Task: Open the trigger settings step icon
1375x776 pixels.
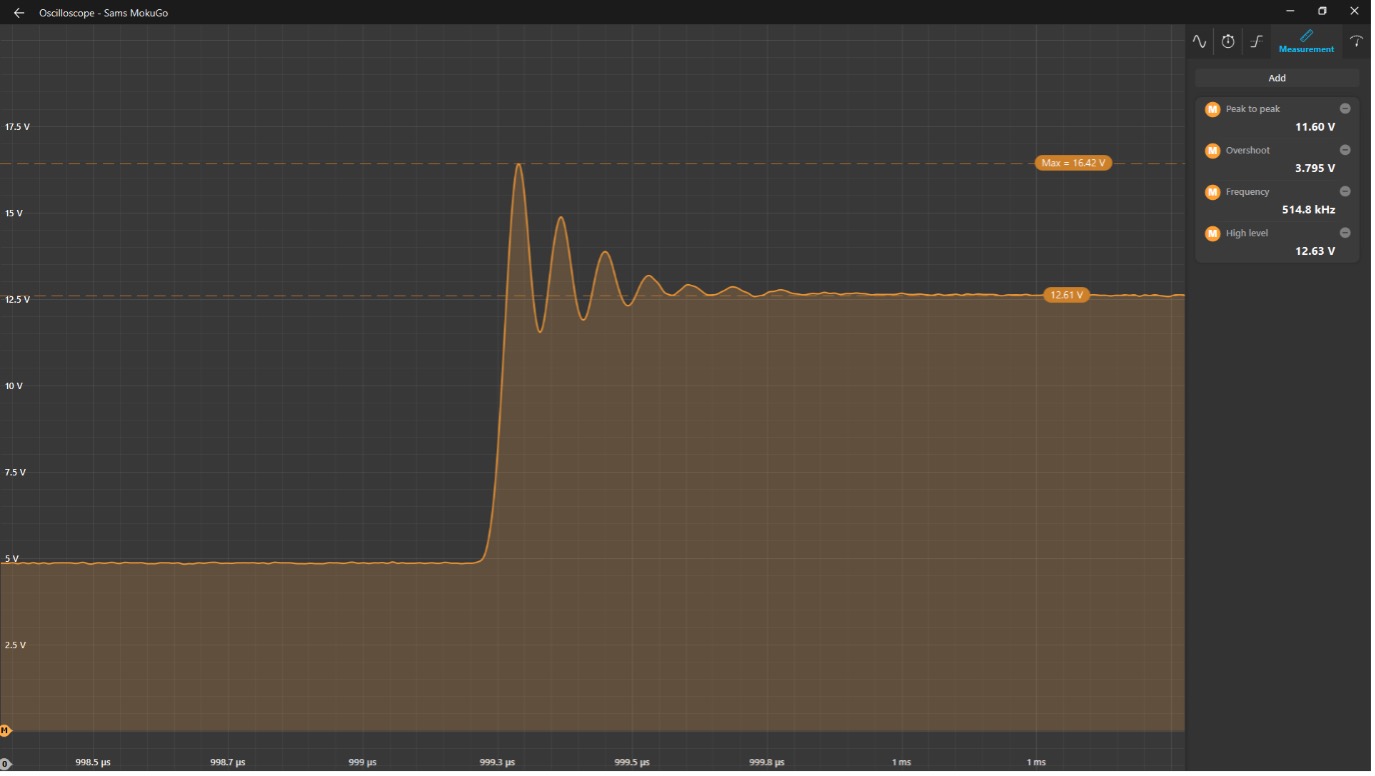Action: [1257, 42]
